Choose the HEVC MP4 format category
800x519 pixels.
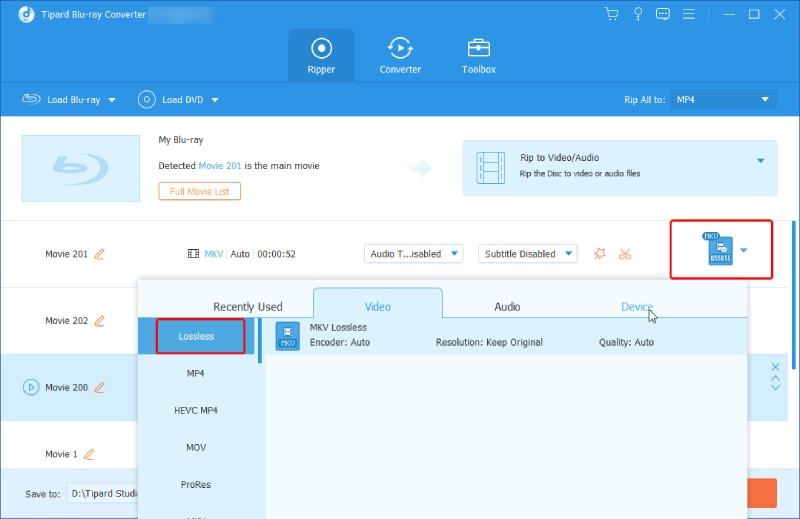[x=196, y=410]
